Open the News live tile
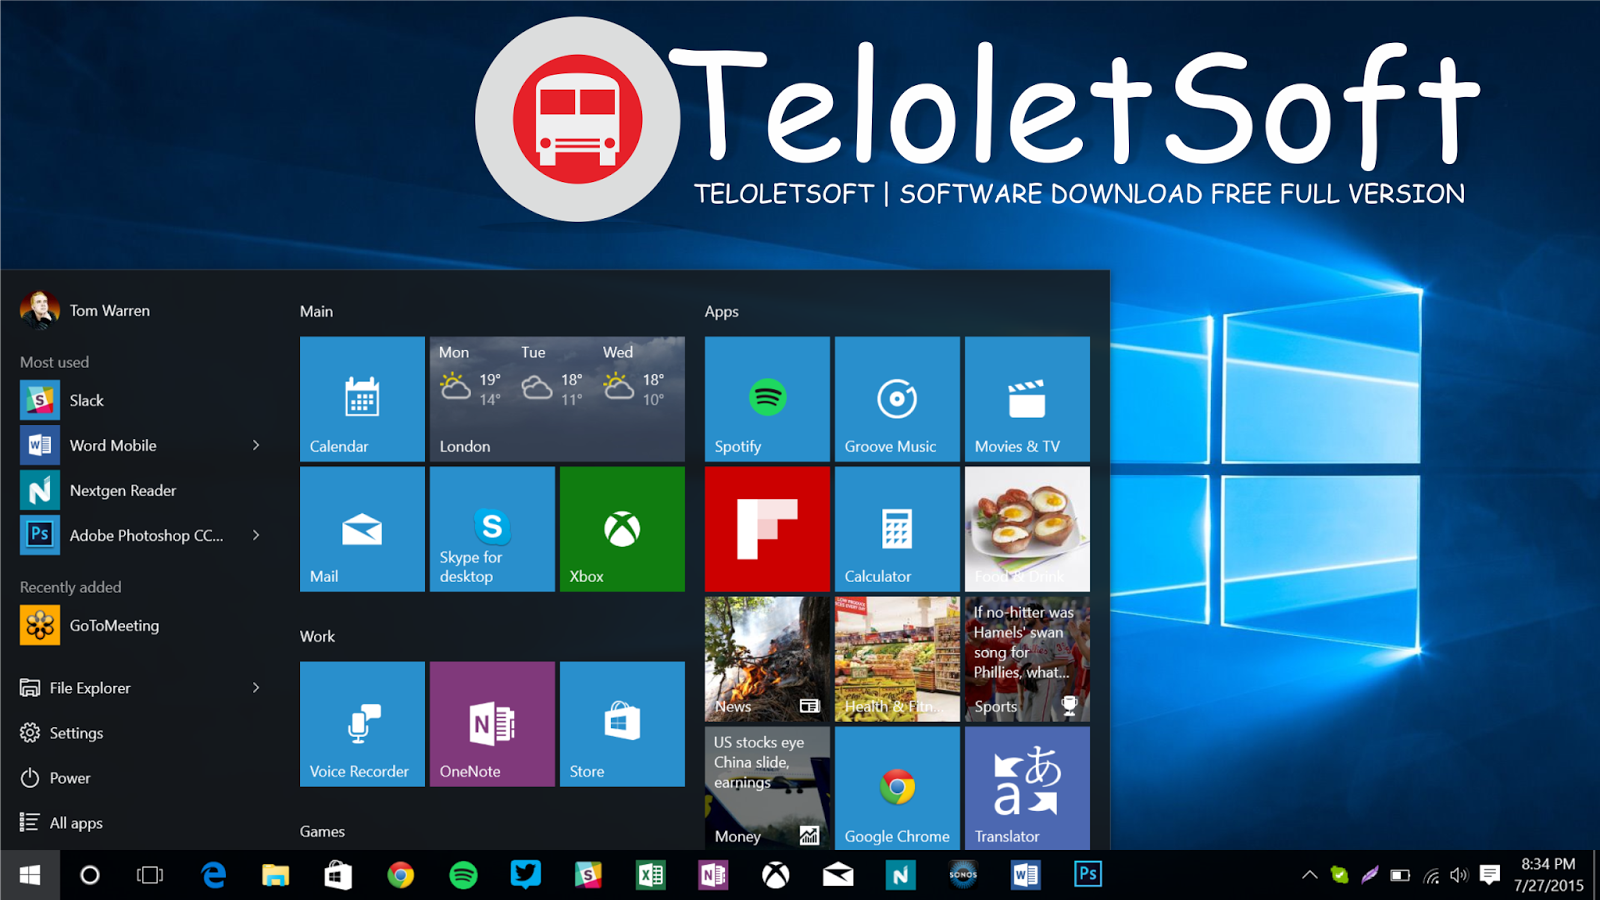The image size is (1600, 900). [x=767, y=659]
